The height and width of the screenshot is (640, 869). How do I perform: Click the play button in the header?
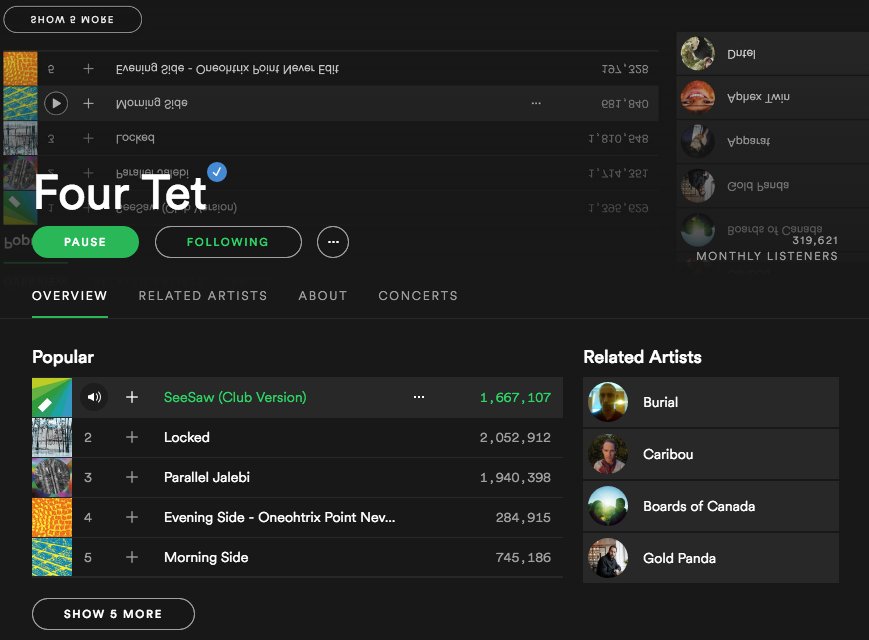(x=56, y=103)
